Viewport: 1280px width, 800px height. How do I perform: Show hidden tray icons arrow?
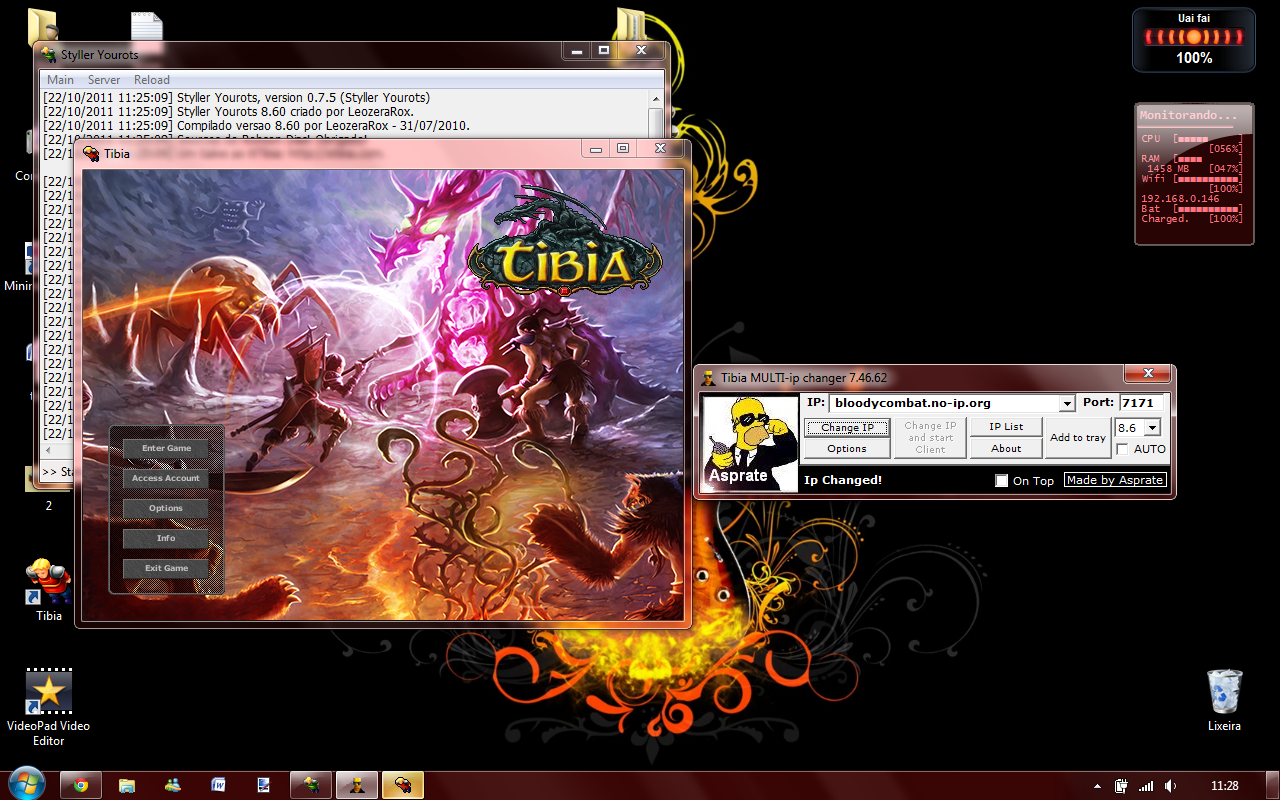(1097, 786)
